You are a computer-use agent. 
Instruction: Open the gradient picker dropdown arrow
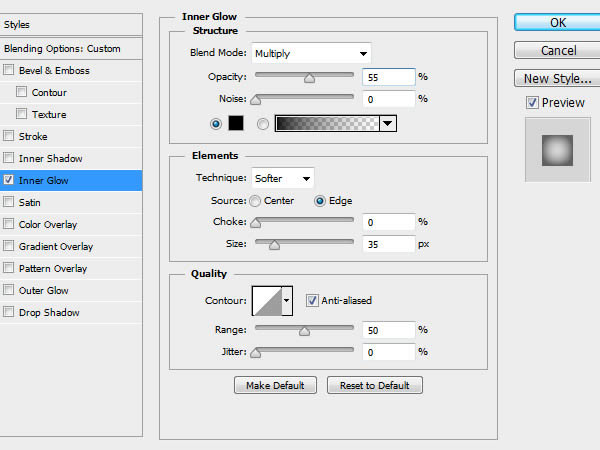click(x=388, y=123)
